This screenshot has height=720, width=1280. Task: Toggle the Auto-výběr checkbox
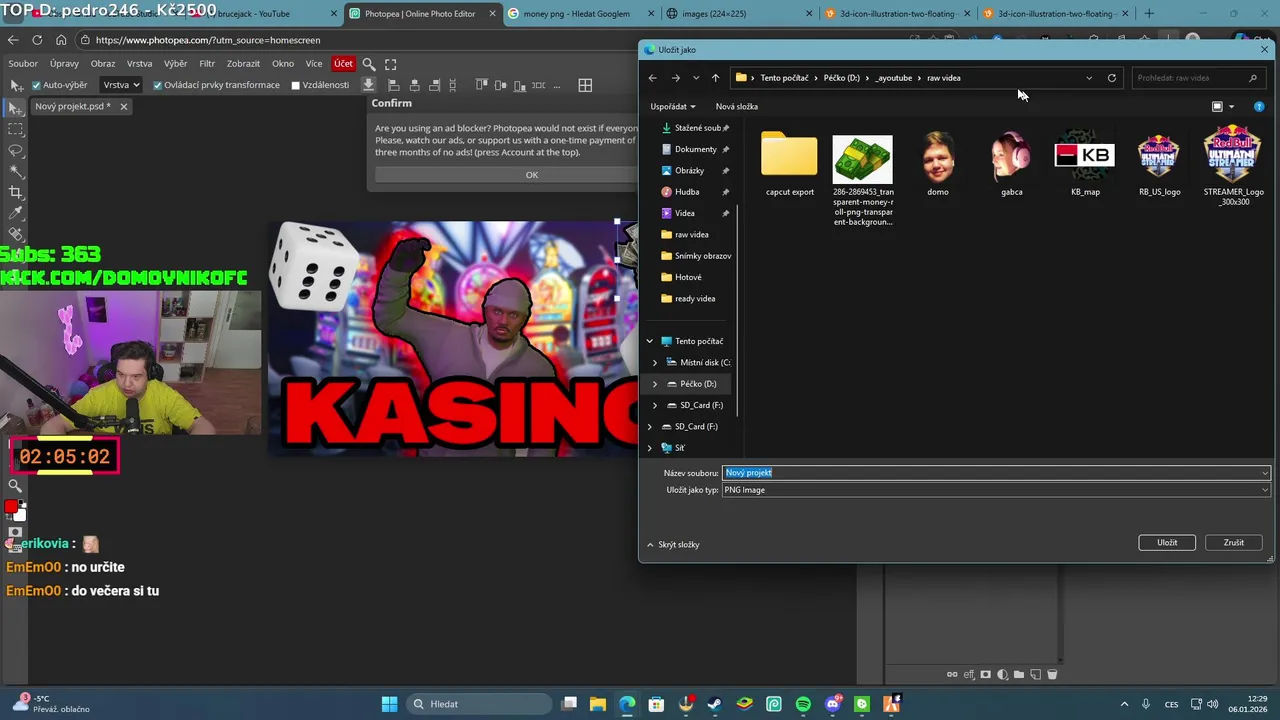point(37,85)
